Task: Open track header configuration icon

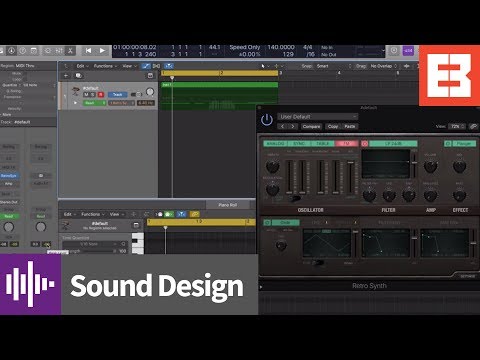Action: (x=150, y=76)
